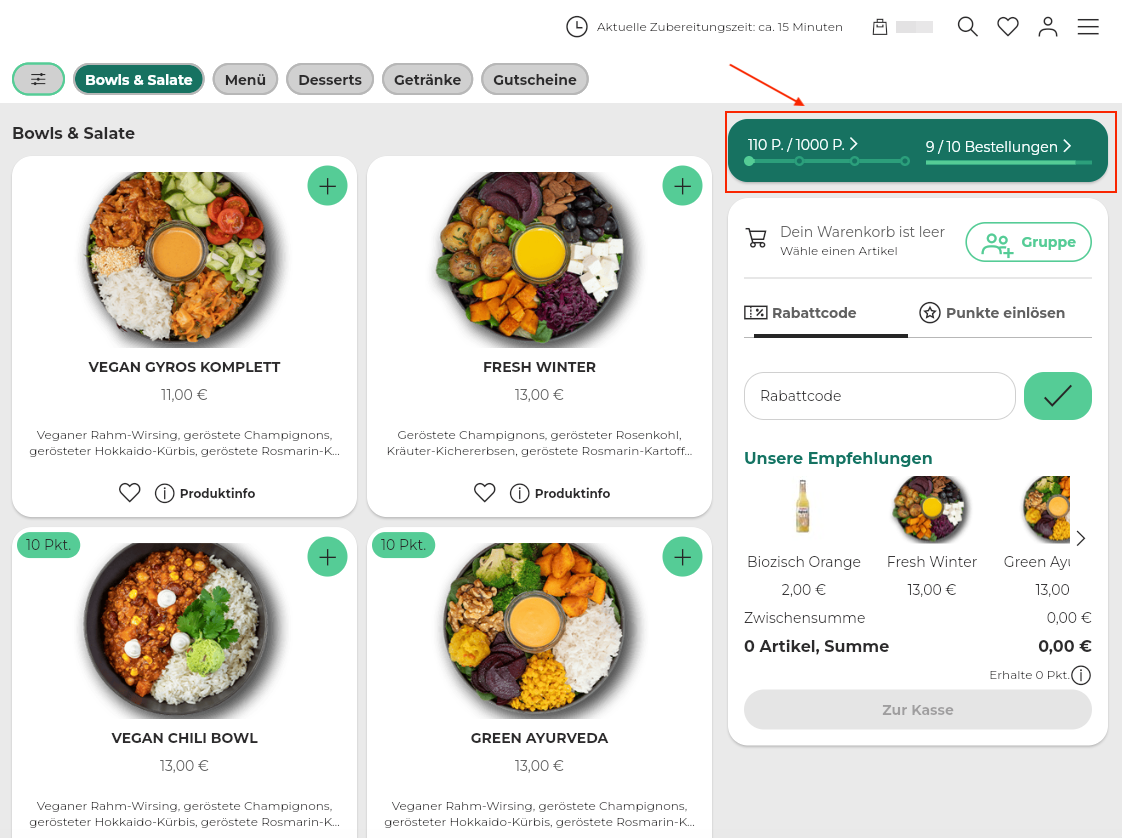Image resolution: width=1122 pixels, height=838 pixels.
Task: Switch to Punkte einlösen tab
Action: [x=992, y=313]
